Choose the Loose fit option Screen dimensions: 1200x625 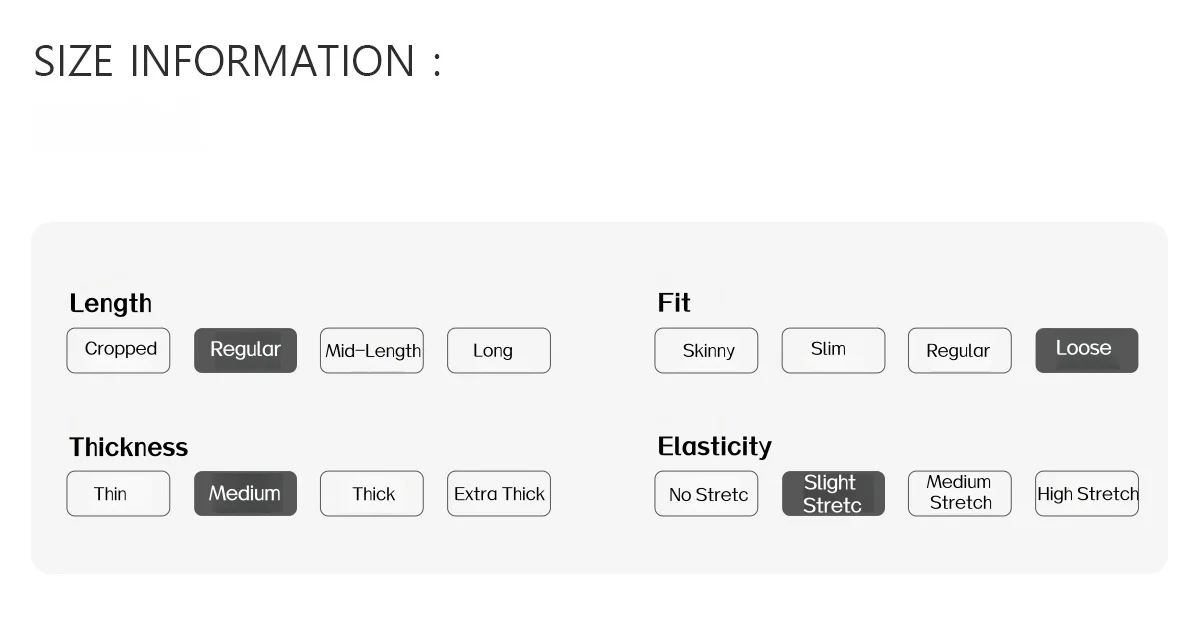click(1087, 350)
